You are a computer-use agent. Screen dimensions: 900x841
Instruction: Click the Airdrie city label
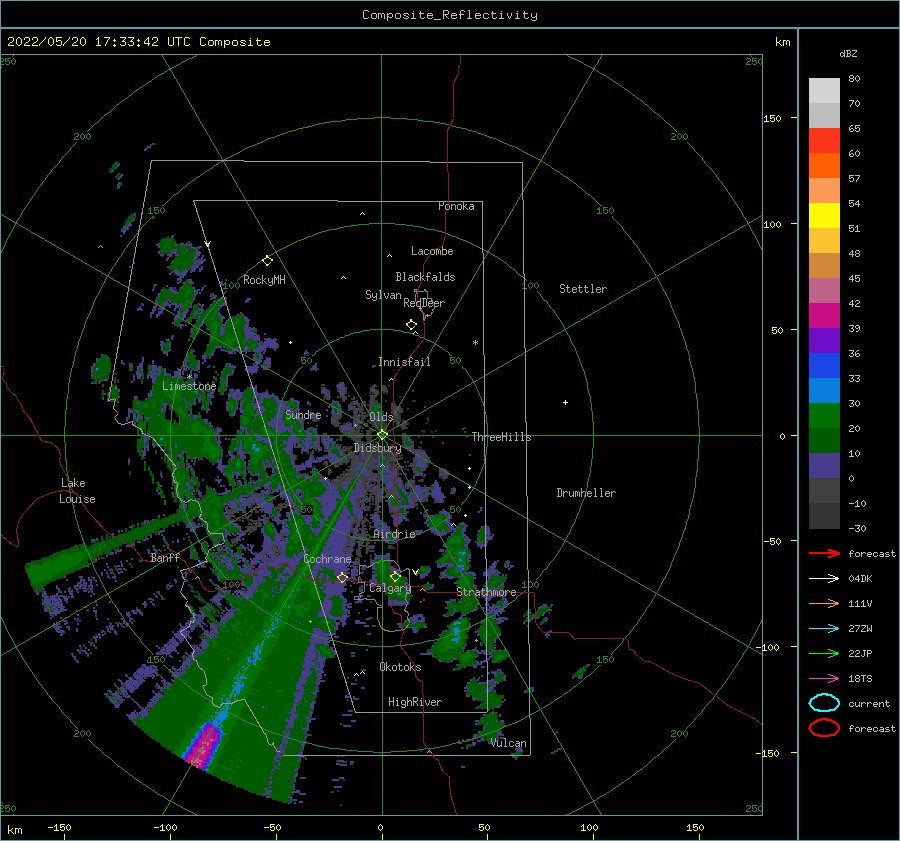[x=394, y=534]
